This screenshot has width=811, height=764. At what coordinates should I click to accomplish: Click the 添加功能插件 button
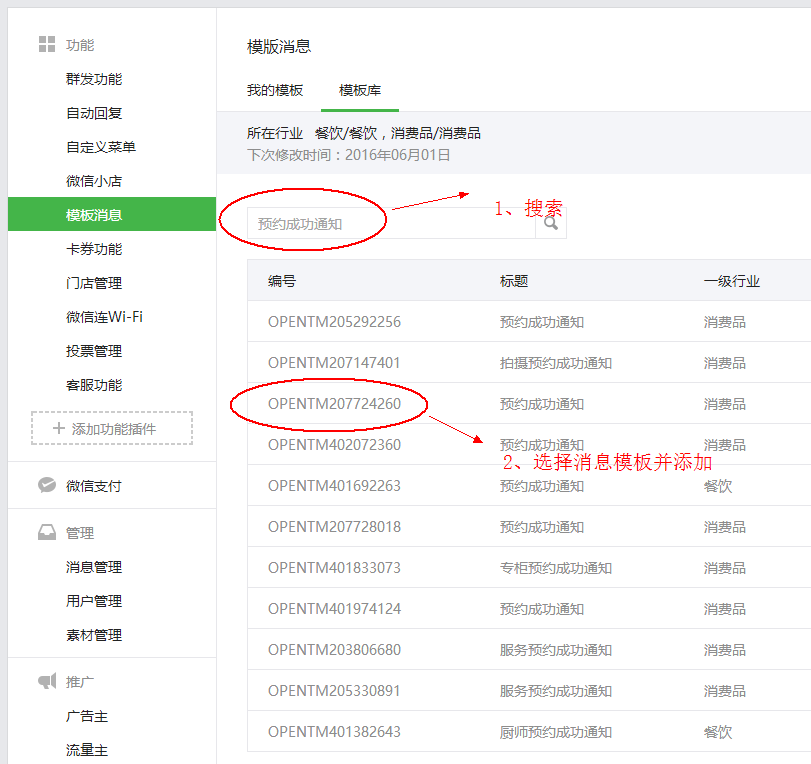[112, 429]
